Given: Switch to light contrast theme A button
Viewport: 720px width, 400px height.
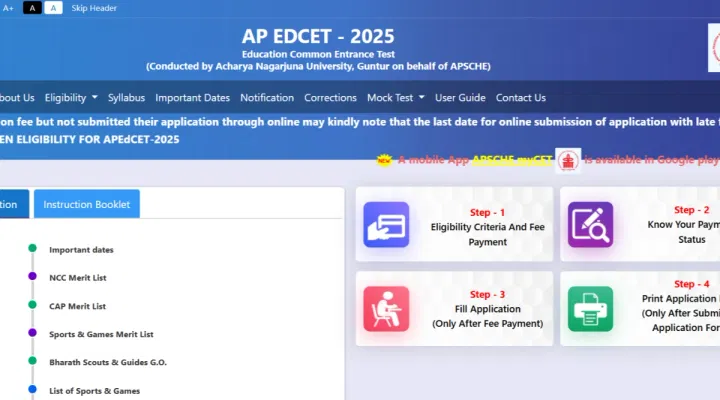Looking at the screenshot, I should [x=53, y=8].
